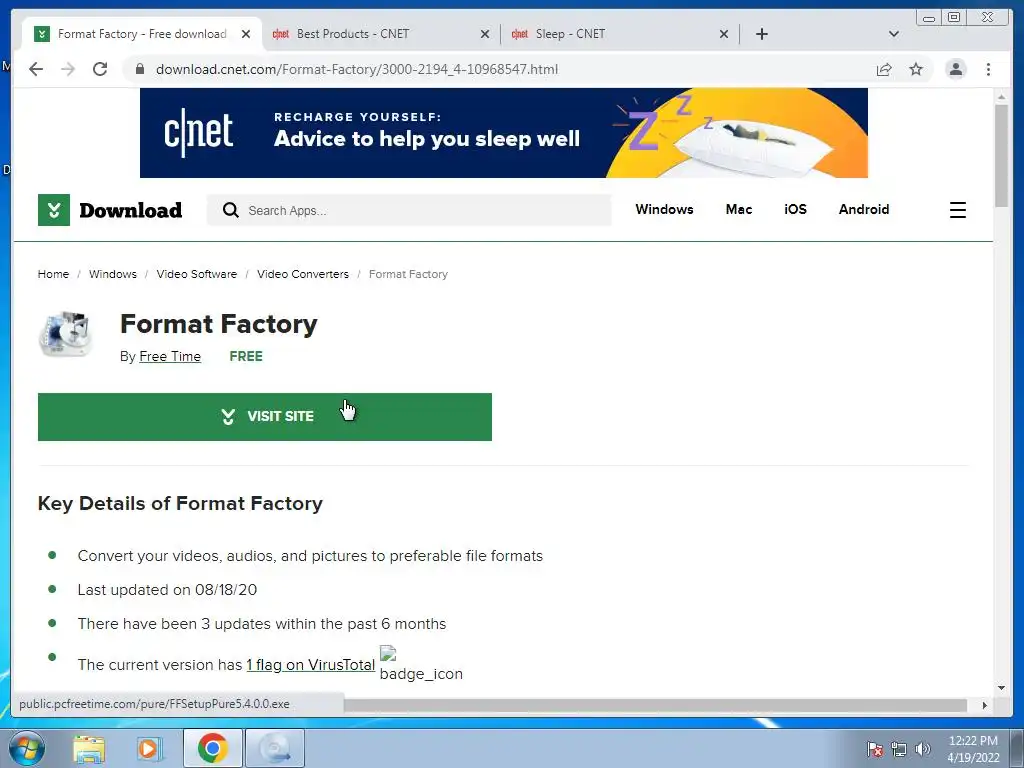
Task: Select Windows in site navigation
Action: tap(664, 210)
